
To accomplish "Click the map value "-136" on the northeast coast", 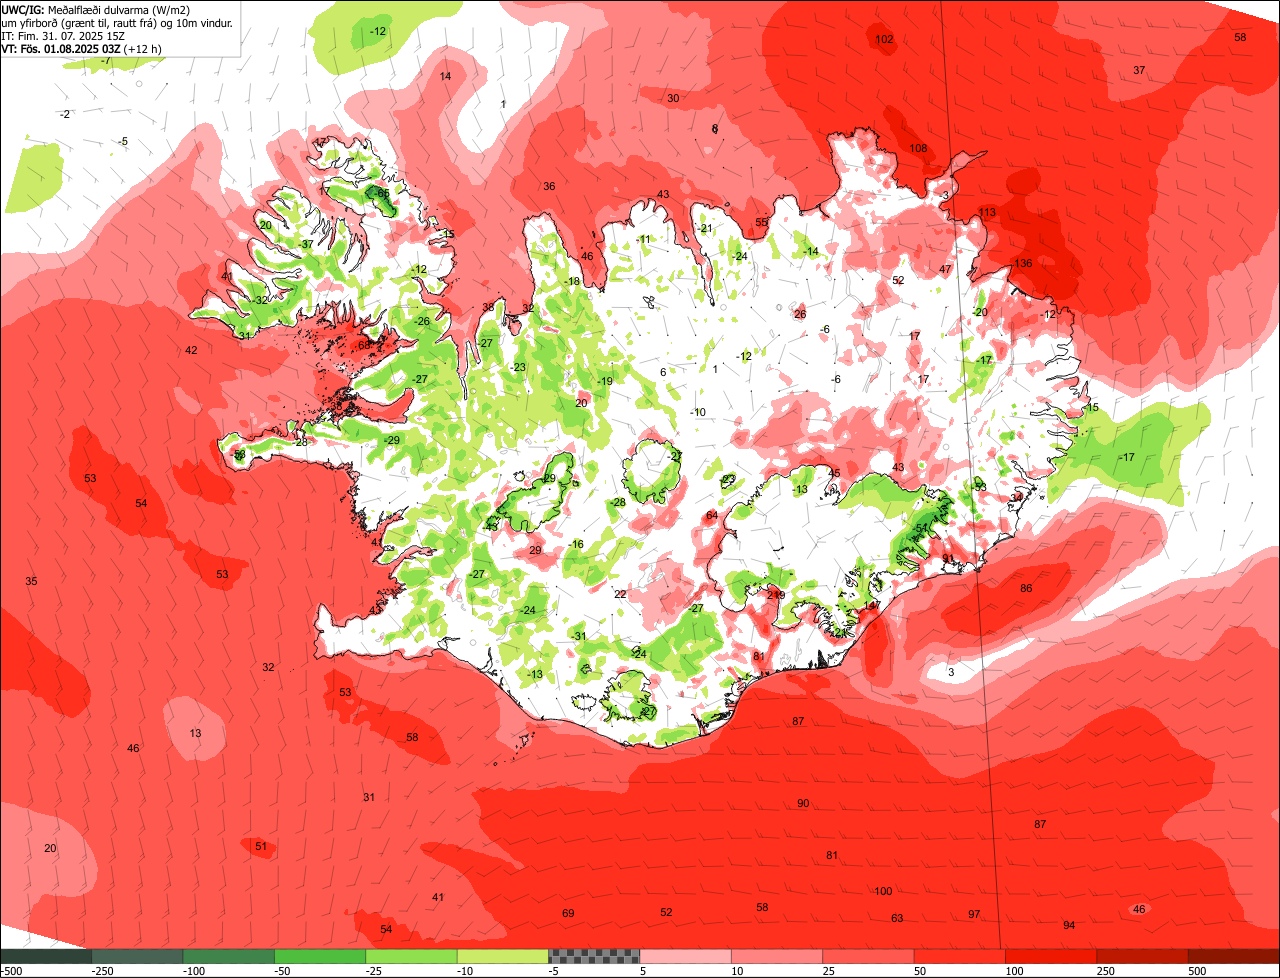I will point(1021,263).
